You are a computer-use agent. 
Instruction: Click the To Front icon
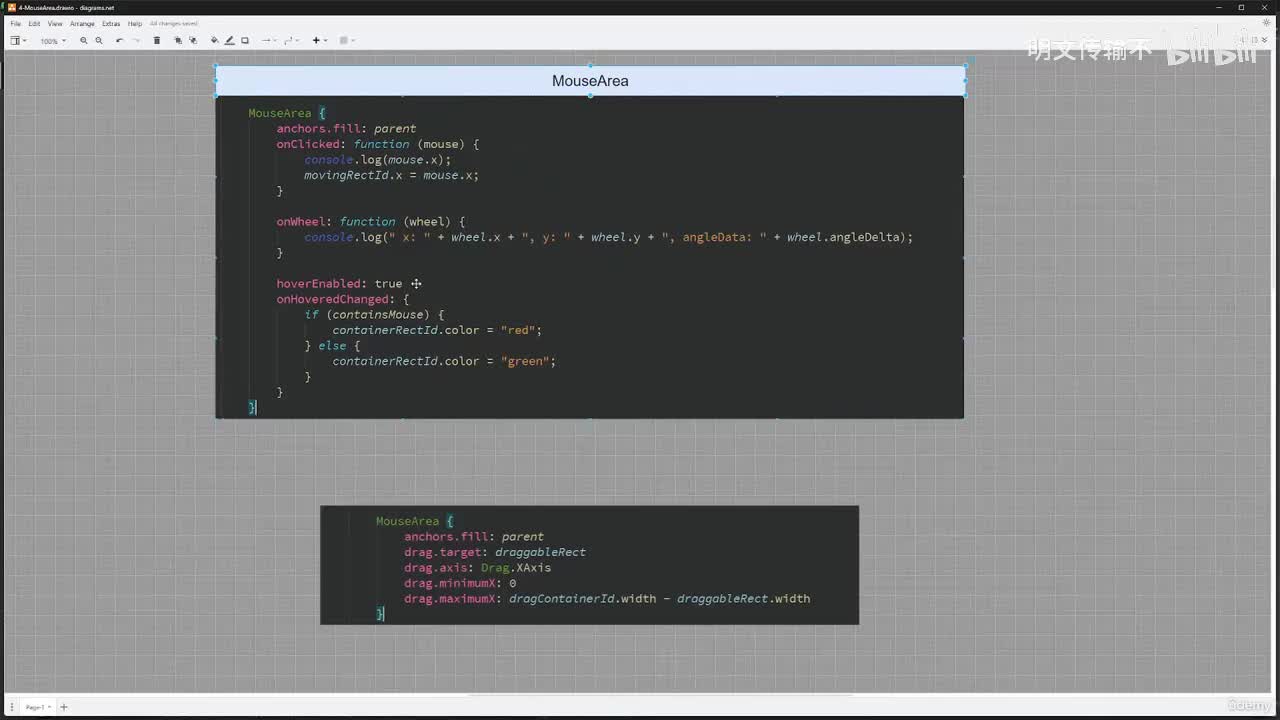point(178,41)
